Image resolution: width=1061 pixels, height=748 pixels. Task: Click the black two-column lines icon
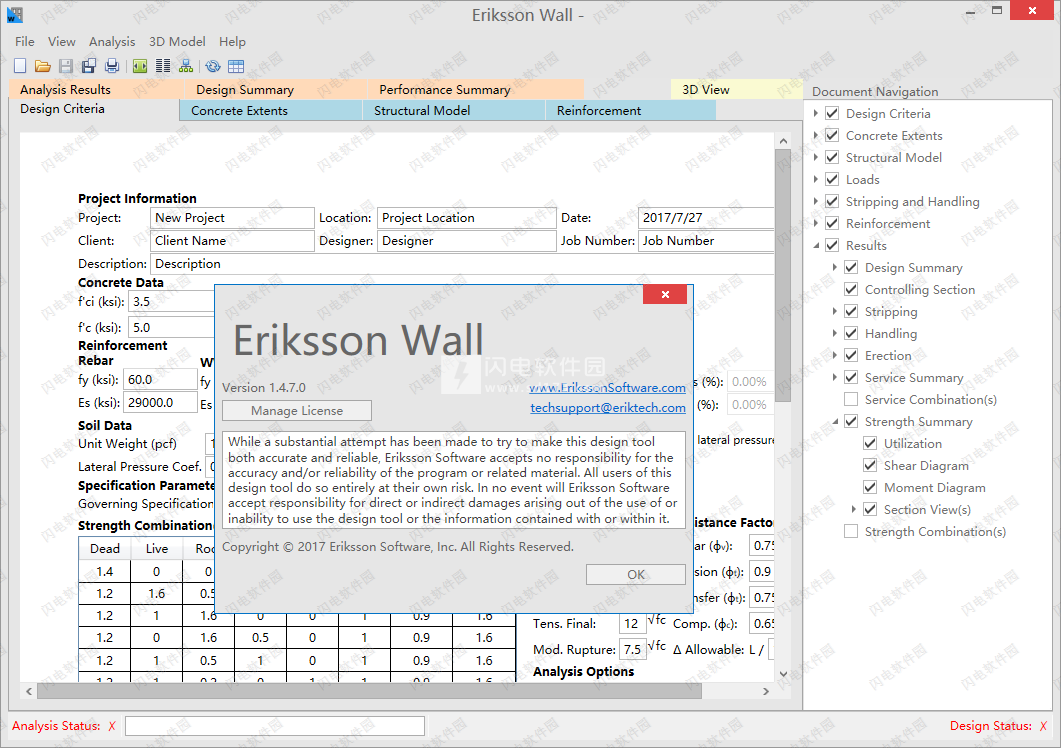click(162, 66)
